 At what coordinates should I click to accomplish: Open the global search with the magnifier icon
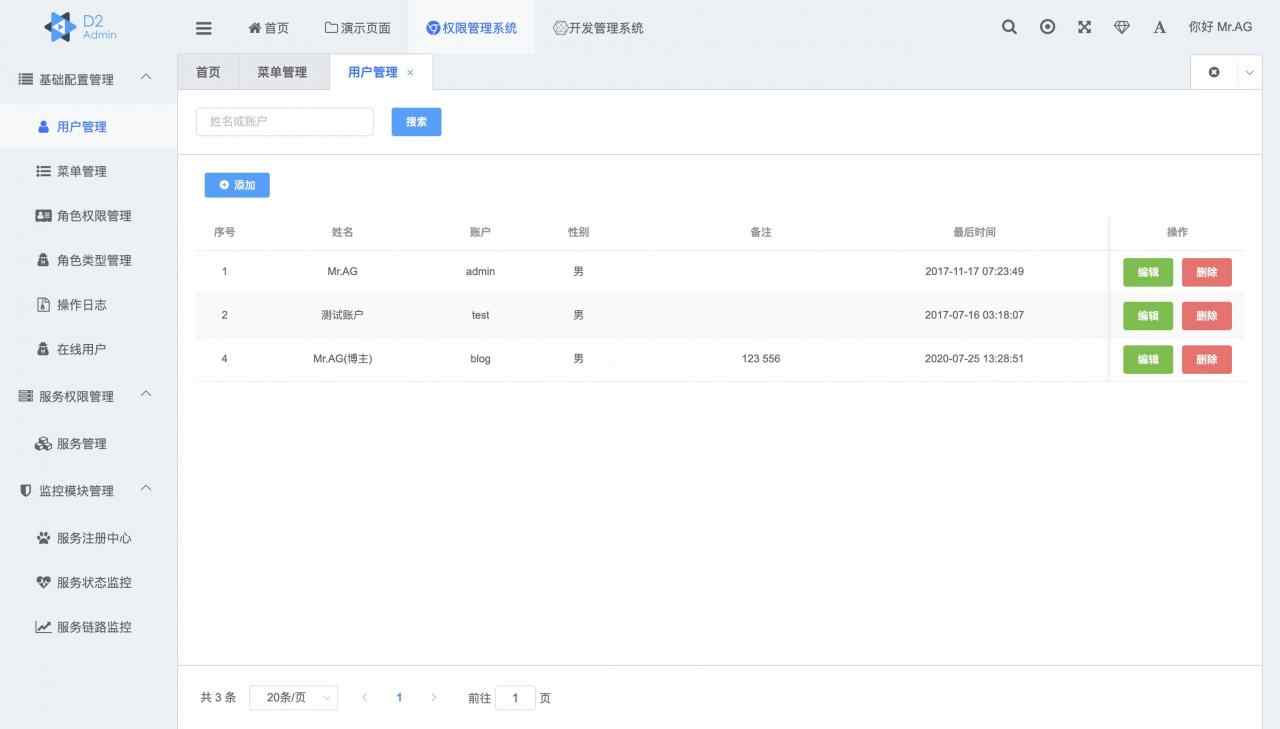point(1009,27)
